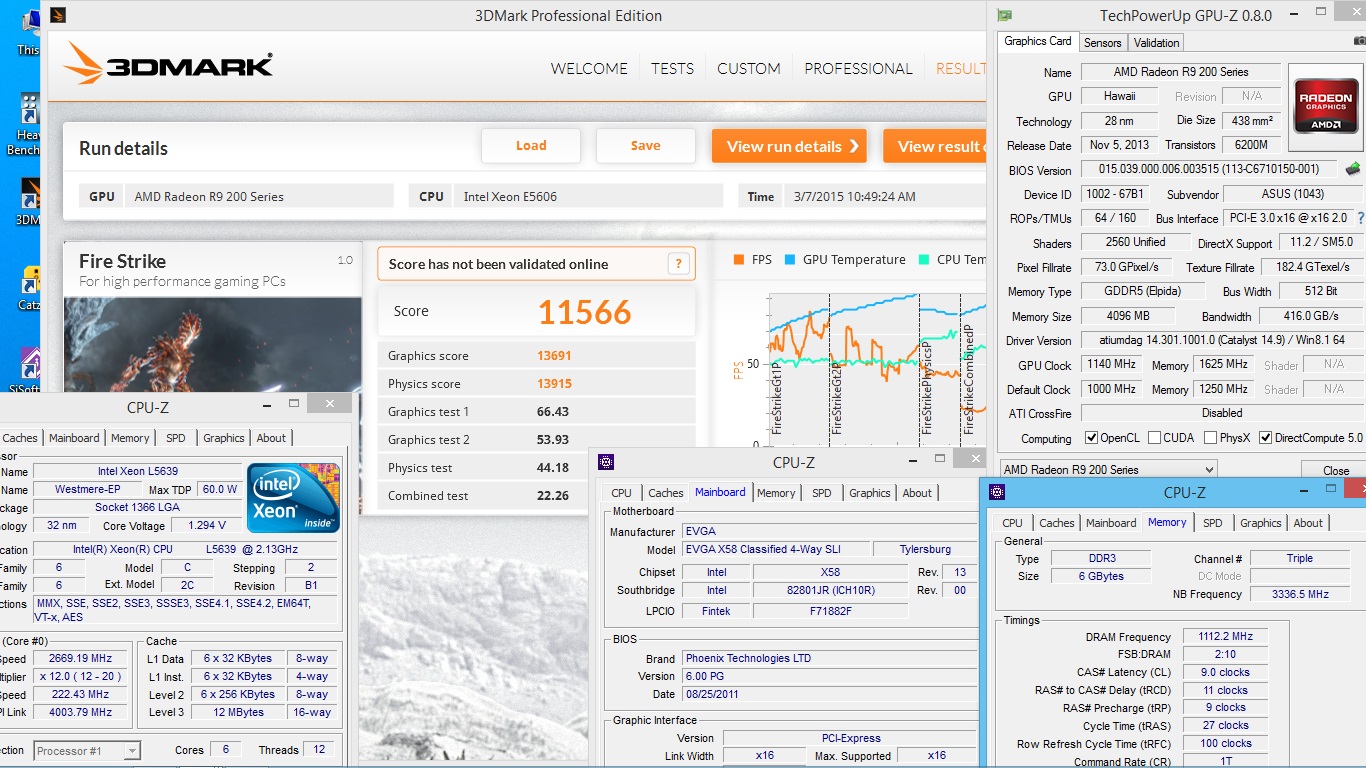Switch to the Sensors tab in GPU-Z
1366x768 pixels.
click(1103, 42)
